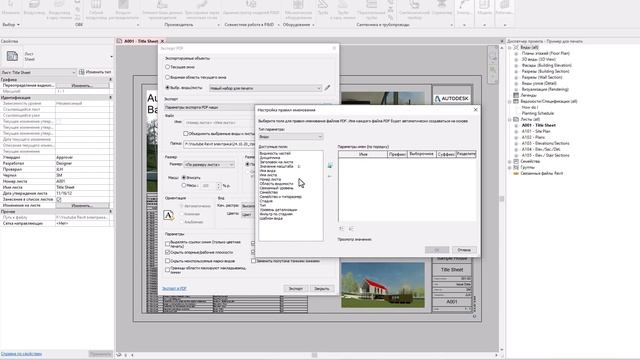This screenshot has width=640, height=360.
Task: Click the Edit Type icon in Properties
Action: [82, 72]
